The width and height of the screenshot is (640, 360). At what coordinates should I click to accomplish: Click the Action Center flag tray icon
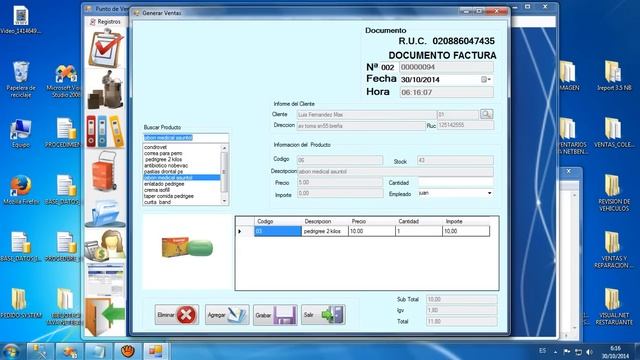pyautogui.click(x=567, y=351)
